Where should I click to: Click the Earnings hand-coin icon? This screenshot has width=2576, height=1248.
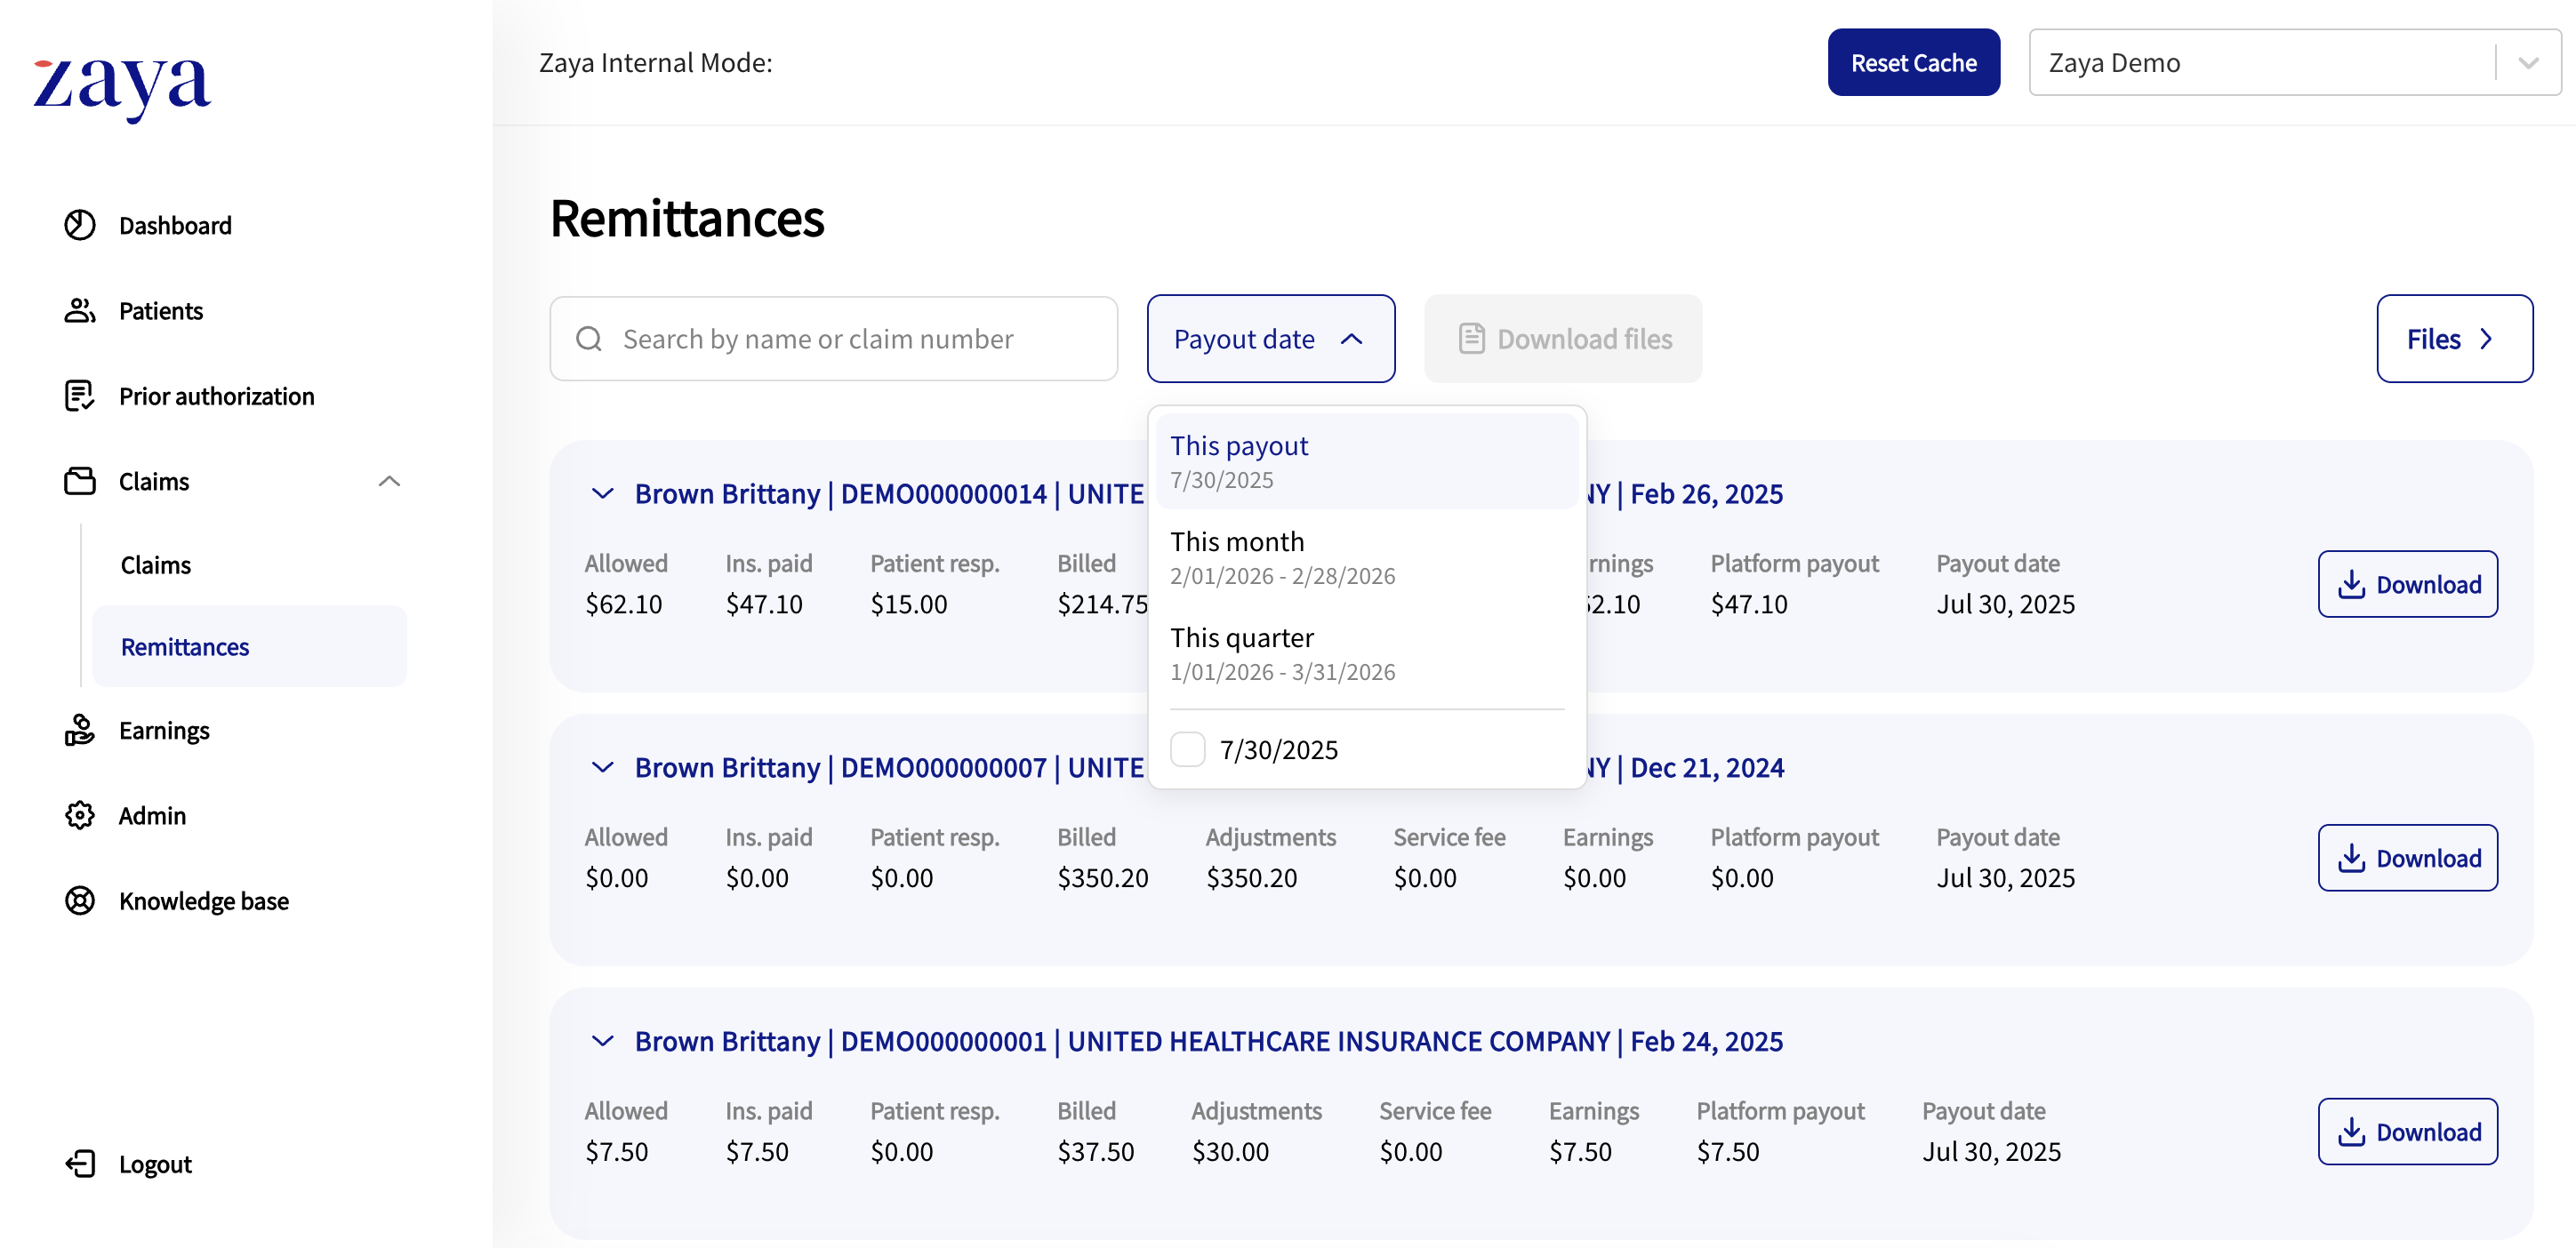[x=80, y=731]
